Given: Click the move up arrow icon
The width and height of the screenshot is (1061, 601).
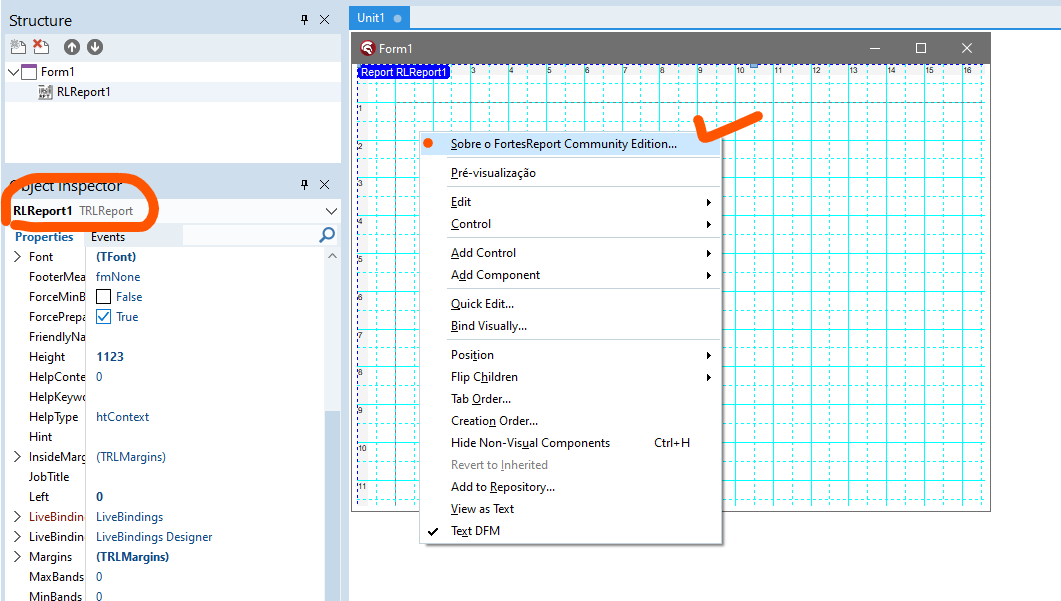Looking at the screenshot, I should 72,47.
